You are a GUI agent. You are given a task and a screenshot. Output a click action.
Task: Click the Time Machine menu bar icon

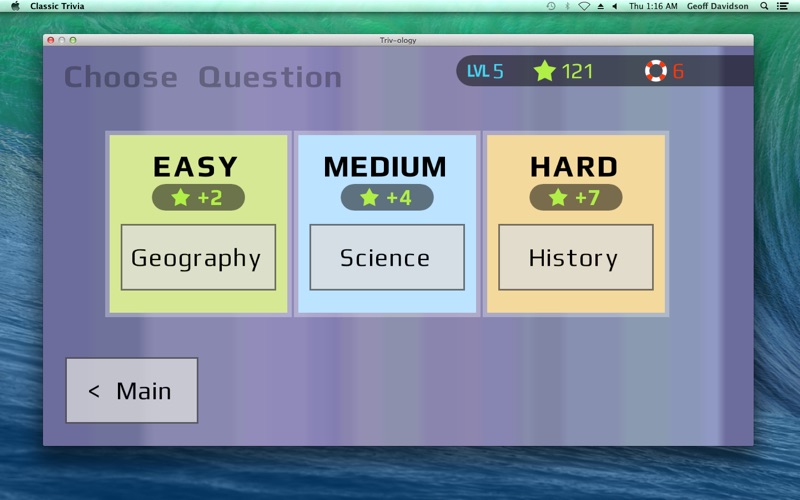coord(550,6)
